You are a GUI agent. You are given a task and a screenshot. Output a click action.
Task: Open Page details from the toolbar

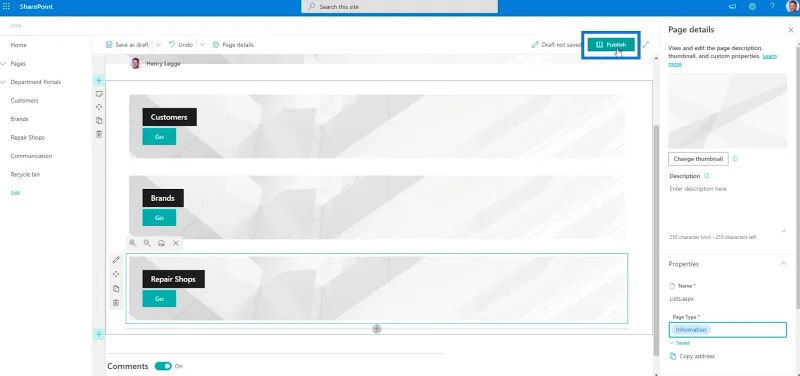[233, 45]
